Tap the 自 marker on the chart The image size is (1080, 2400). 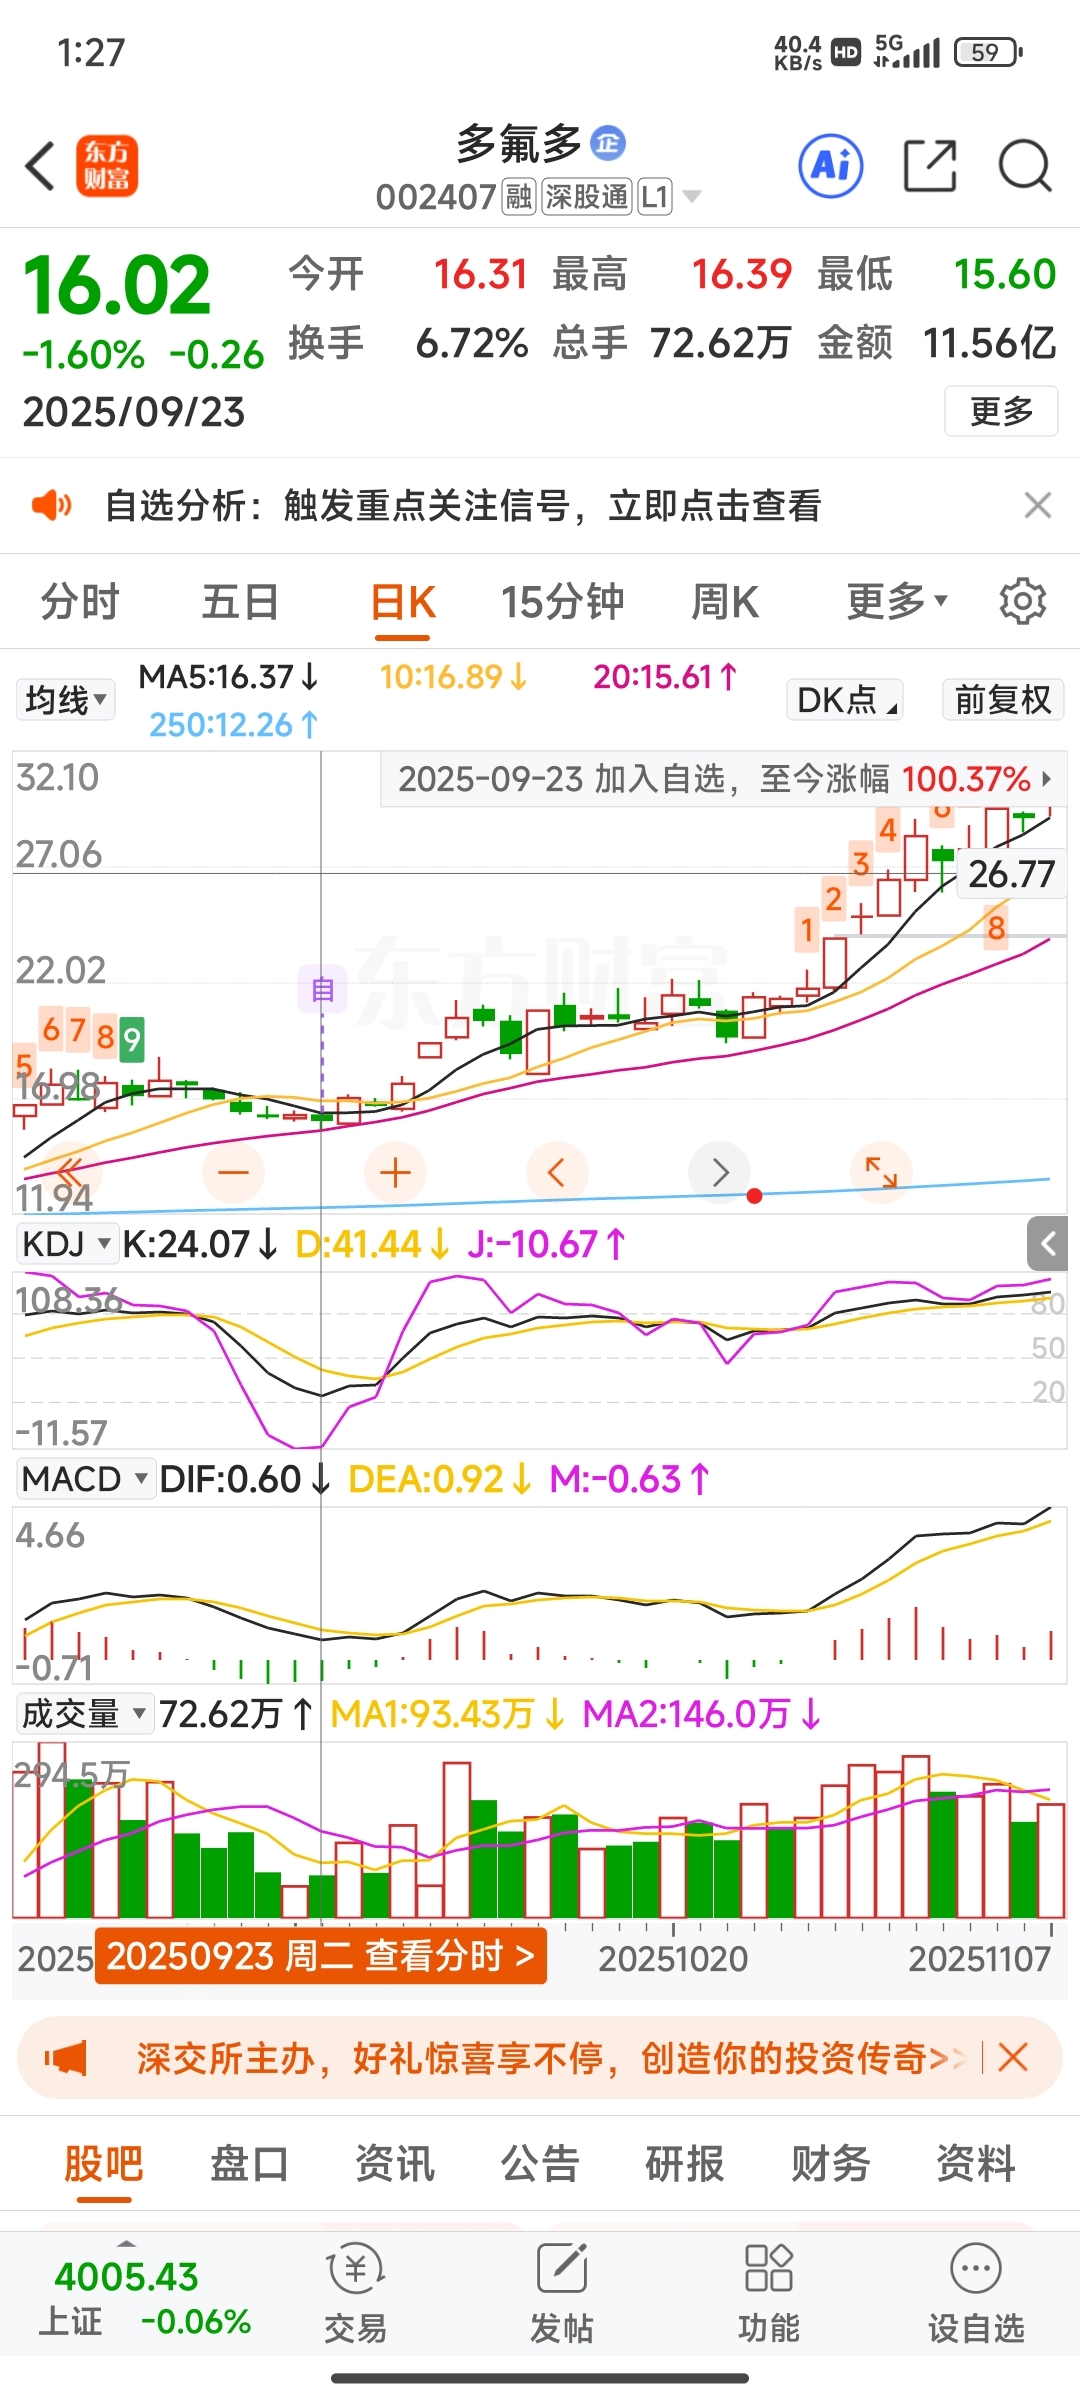pyautogui.click(x=322, y=990)
